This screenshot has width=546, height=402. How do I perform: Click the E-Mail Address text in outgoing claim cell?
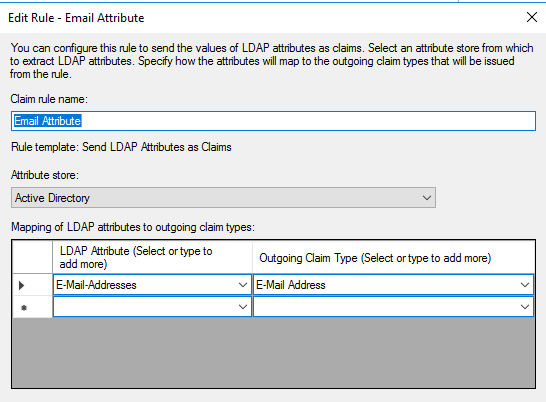[291, 285]
